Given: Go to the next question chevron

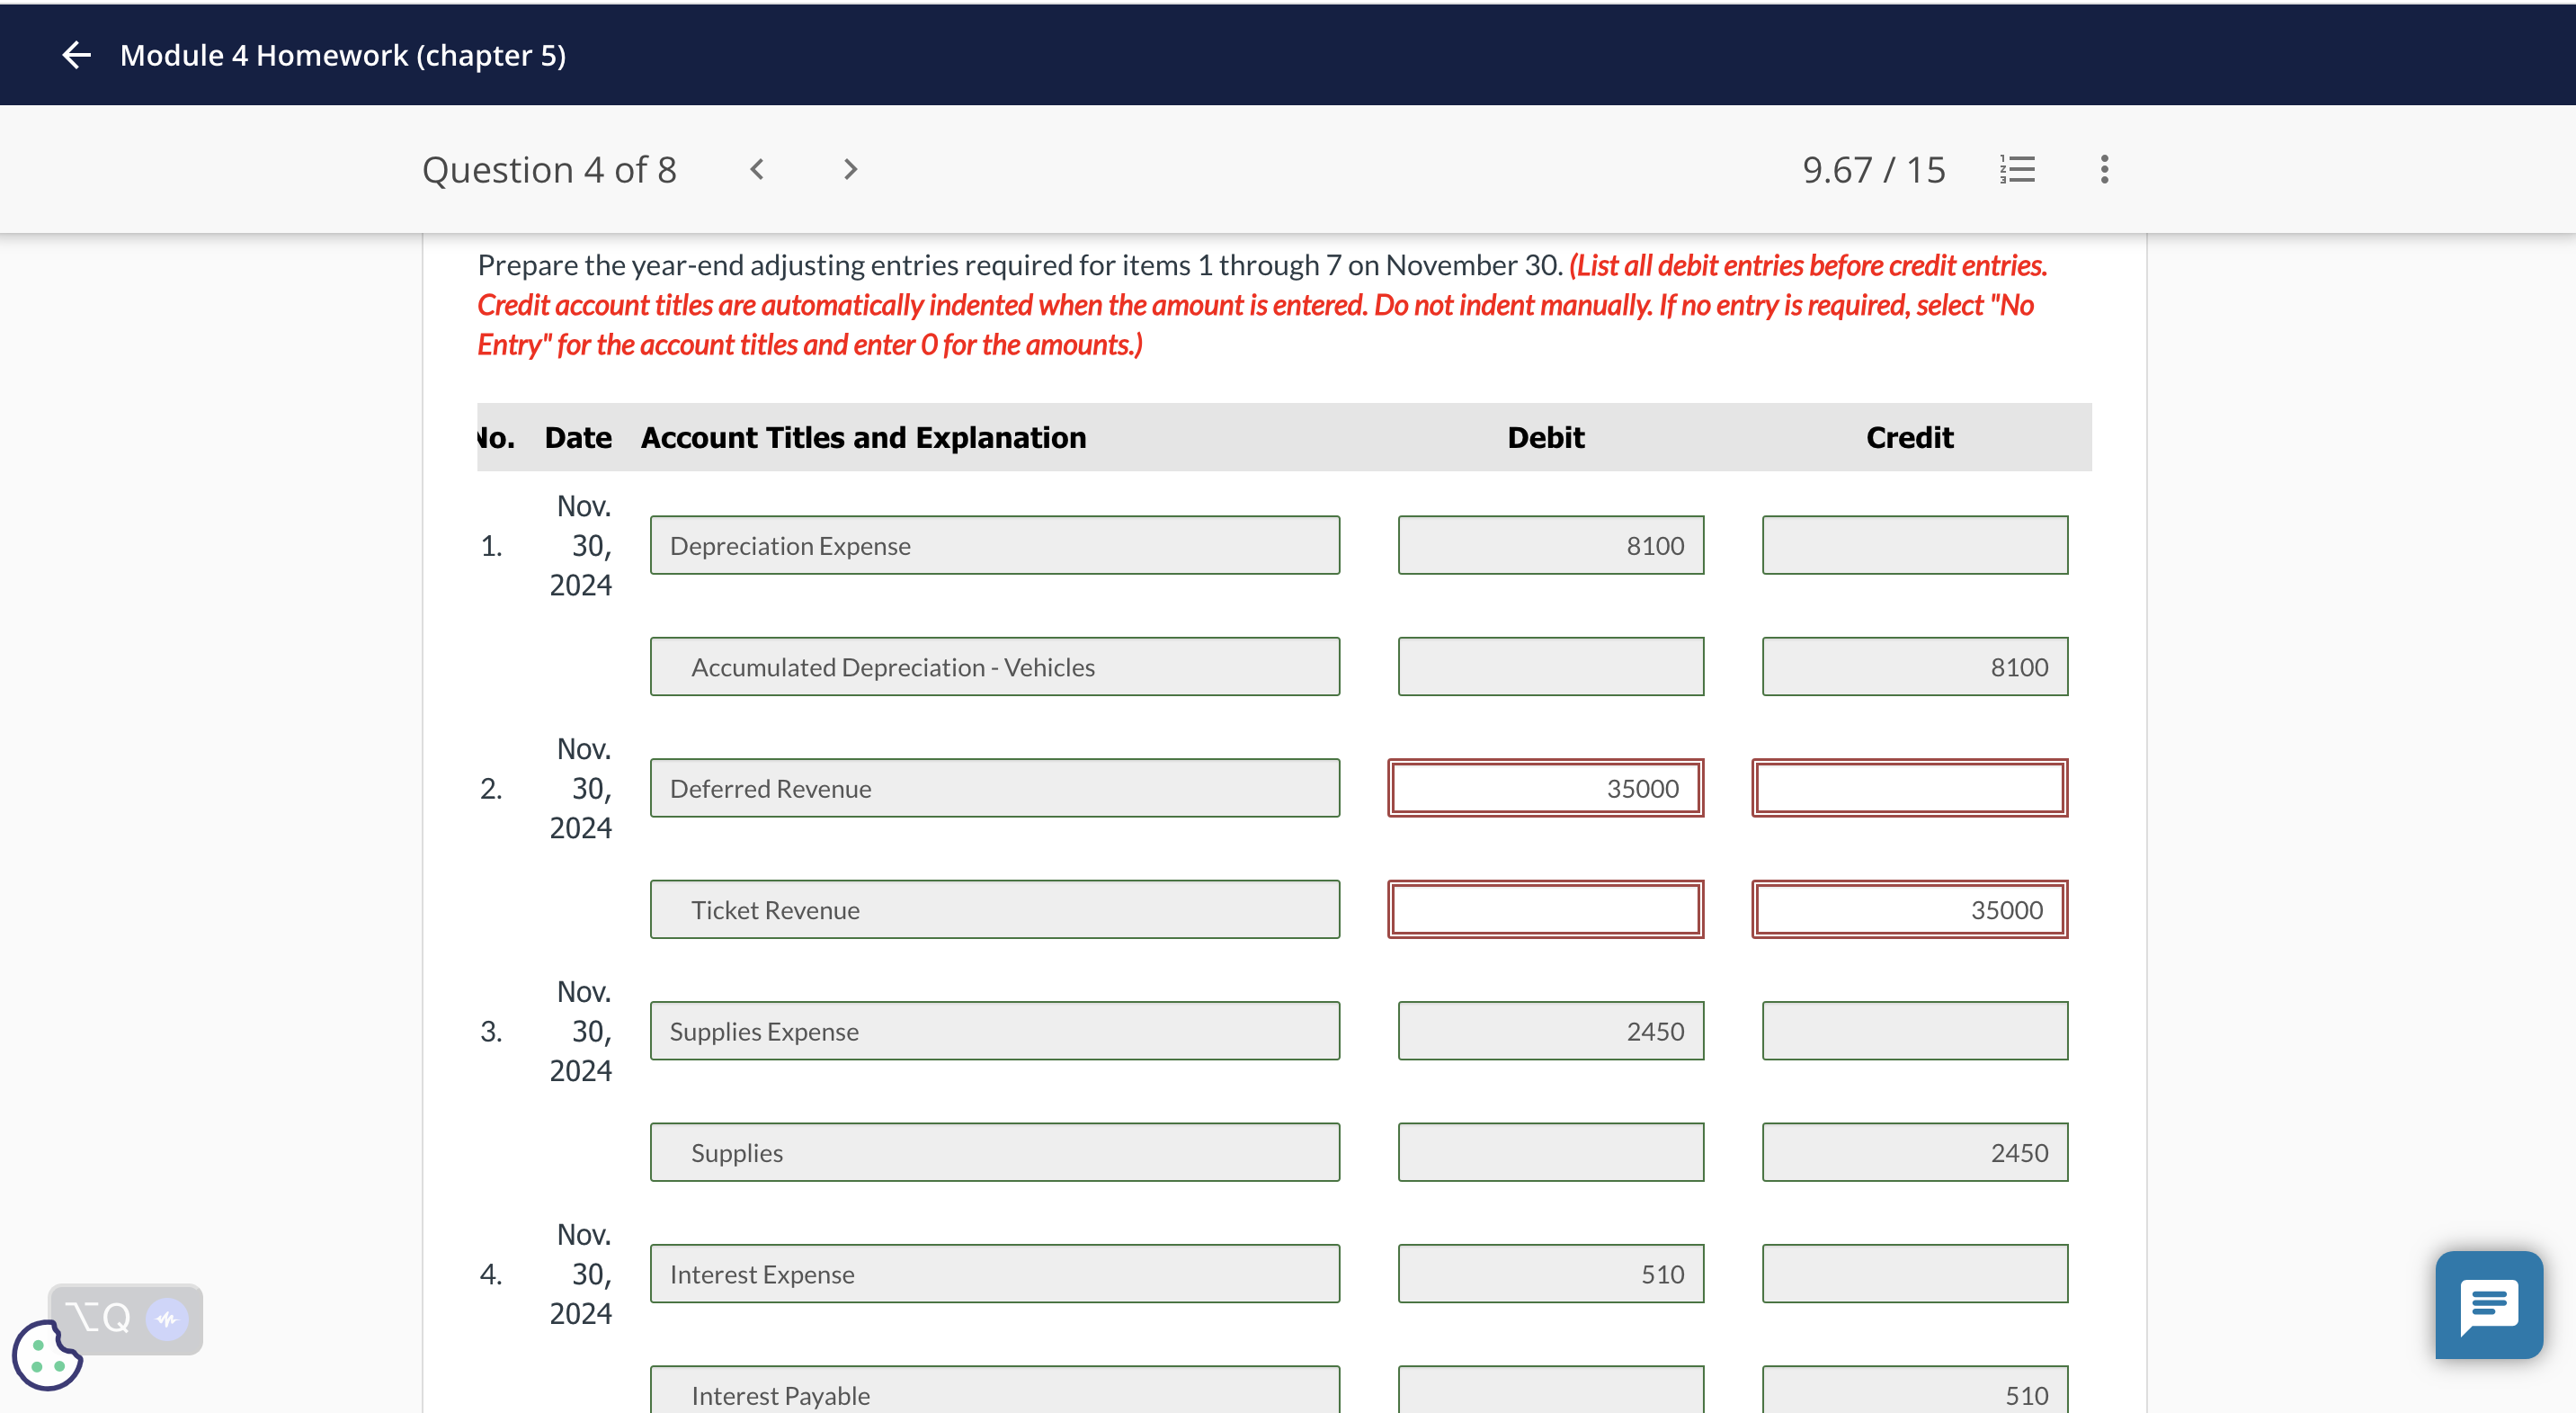Looking at the screenshot, I should click(850, 169).
